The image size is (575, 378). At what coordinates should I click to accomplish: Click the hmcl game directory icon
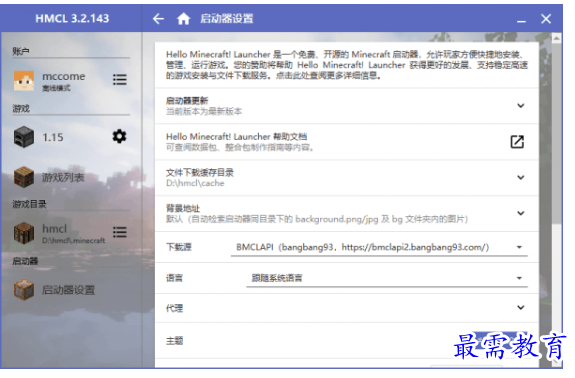(x=24, y=233)
